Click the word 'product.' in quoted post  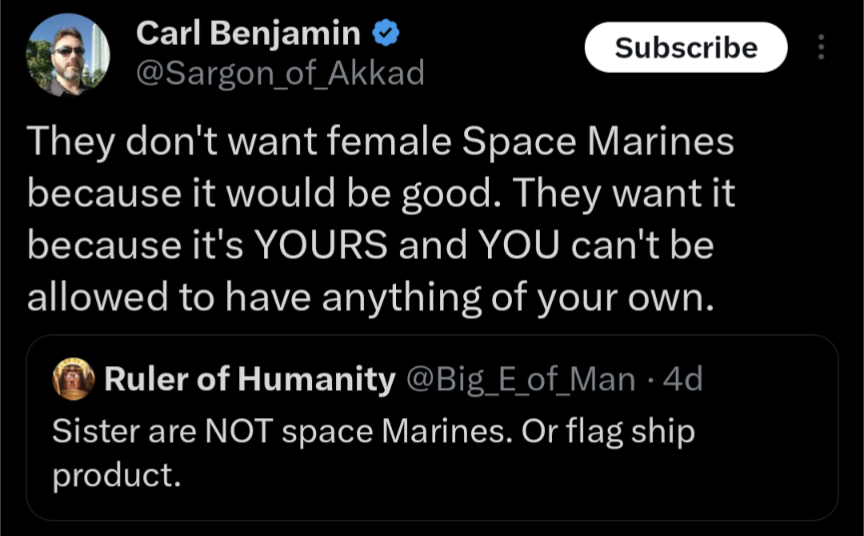click(x=117, y=475)
